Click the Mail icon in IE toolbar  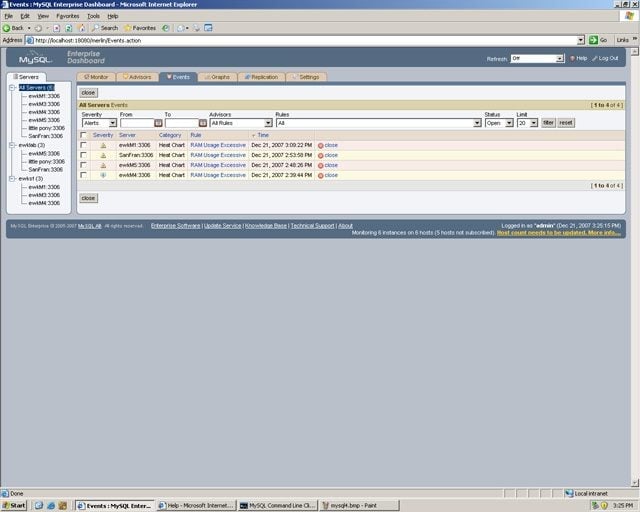click(181, 28)
